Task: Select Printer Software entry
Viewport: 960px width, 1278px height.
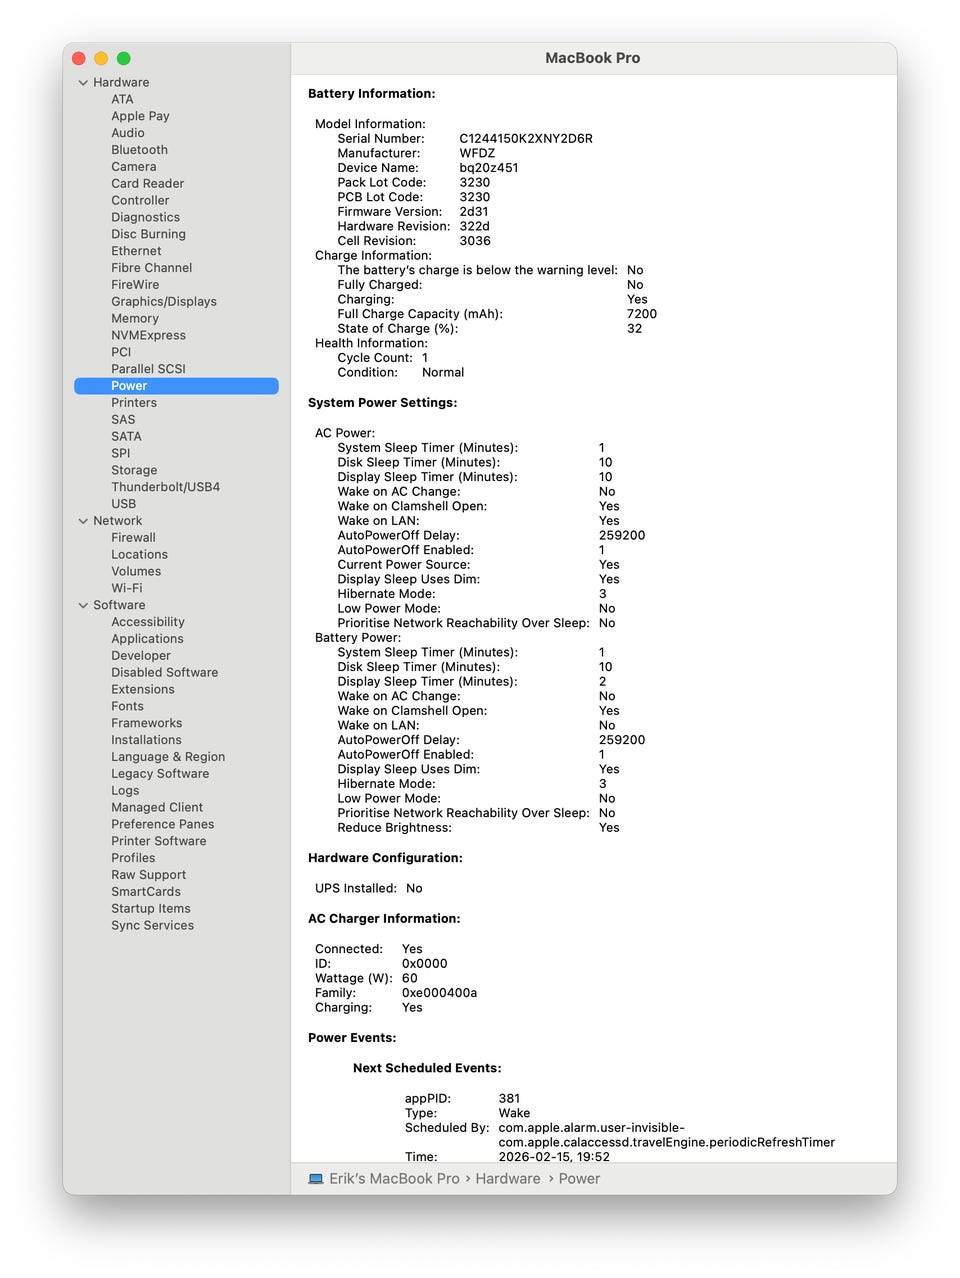Action: [159, 841]
